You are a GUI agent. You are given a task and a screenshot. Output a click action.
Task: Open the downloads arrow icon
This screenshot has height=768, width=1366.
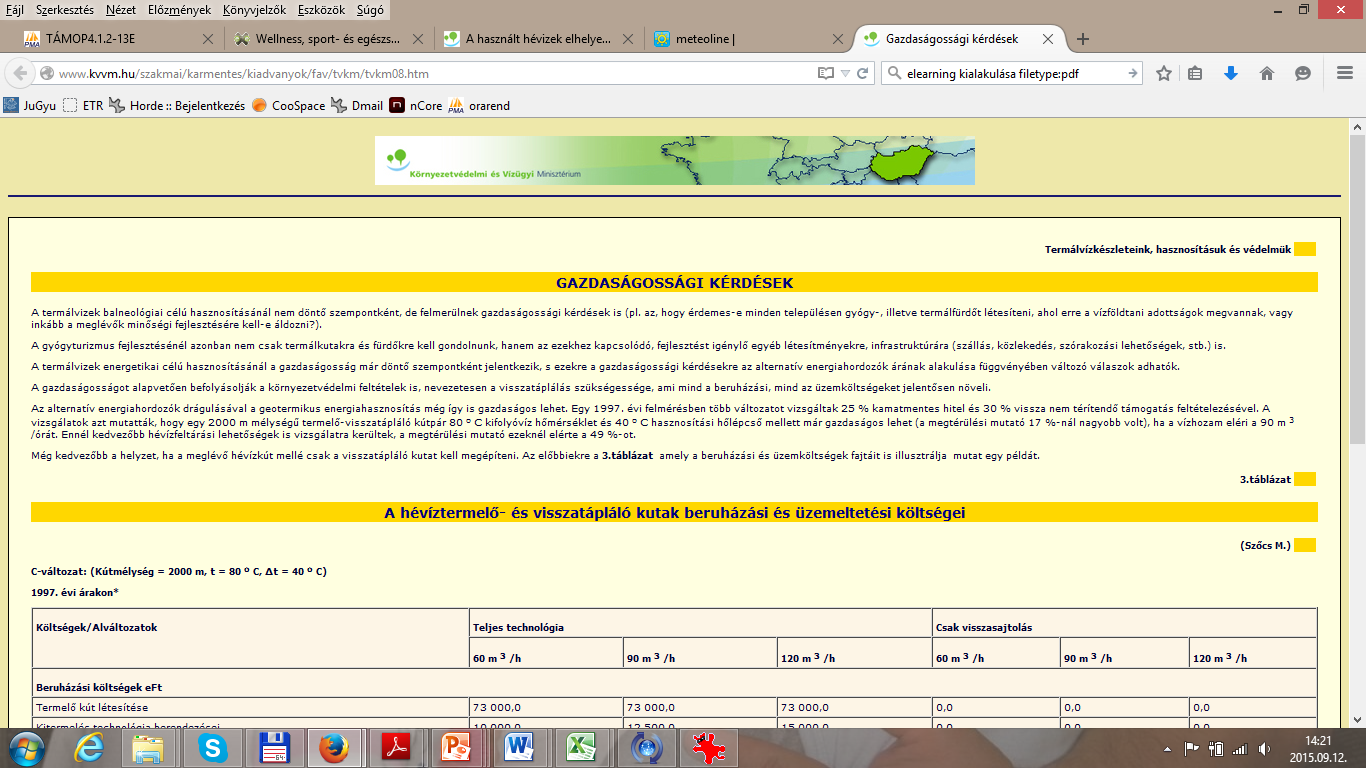[1231, 73]
